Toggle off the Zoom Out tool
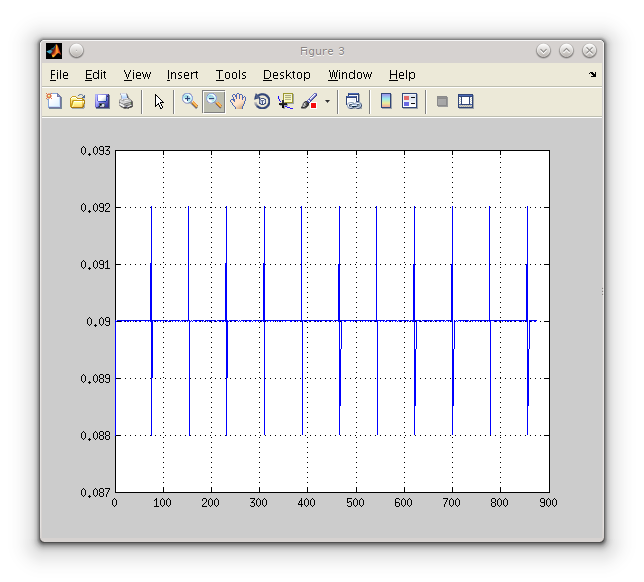 [213, 101]
